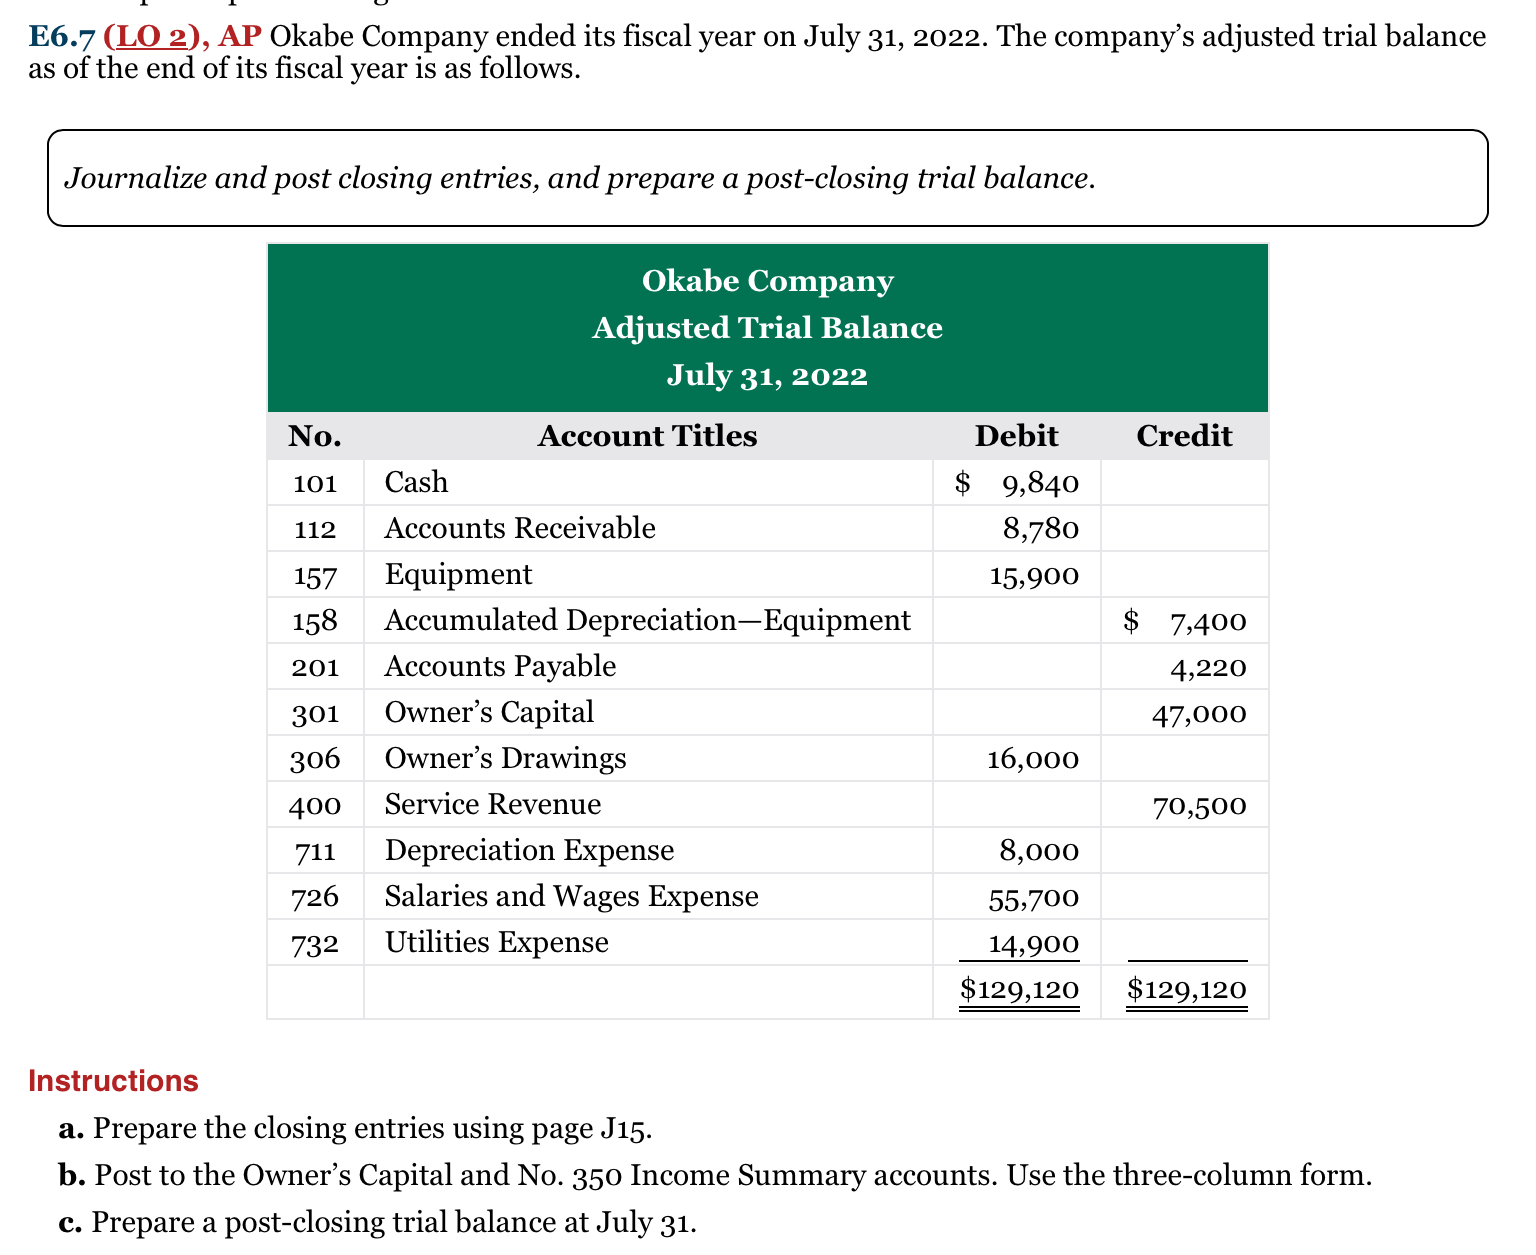Click the Cash account row

pos(416,482)
